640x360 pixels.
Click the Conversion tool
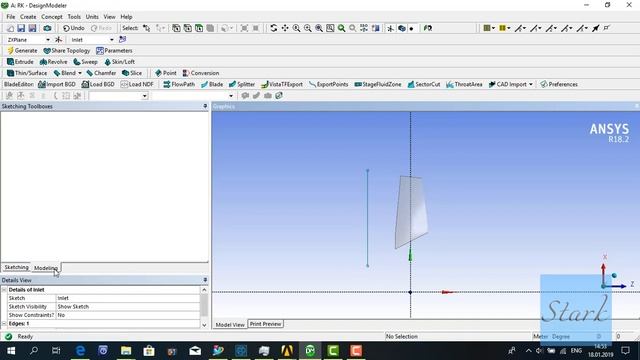[x=201, y=73]
